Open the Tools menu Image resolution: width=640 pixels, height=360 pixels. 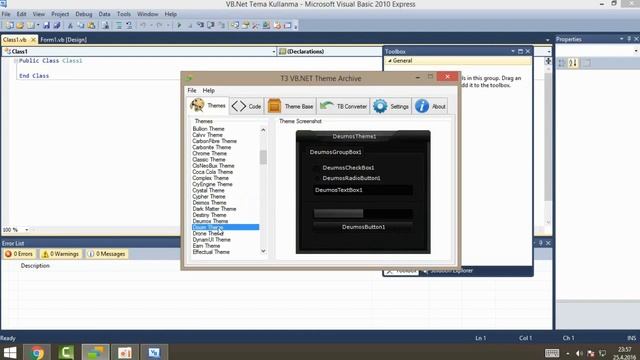pos(124,14)
